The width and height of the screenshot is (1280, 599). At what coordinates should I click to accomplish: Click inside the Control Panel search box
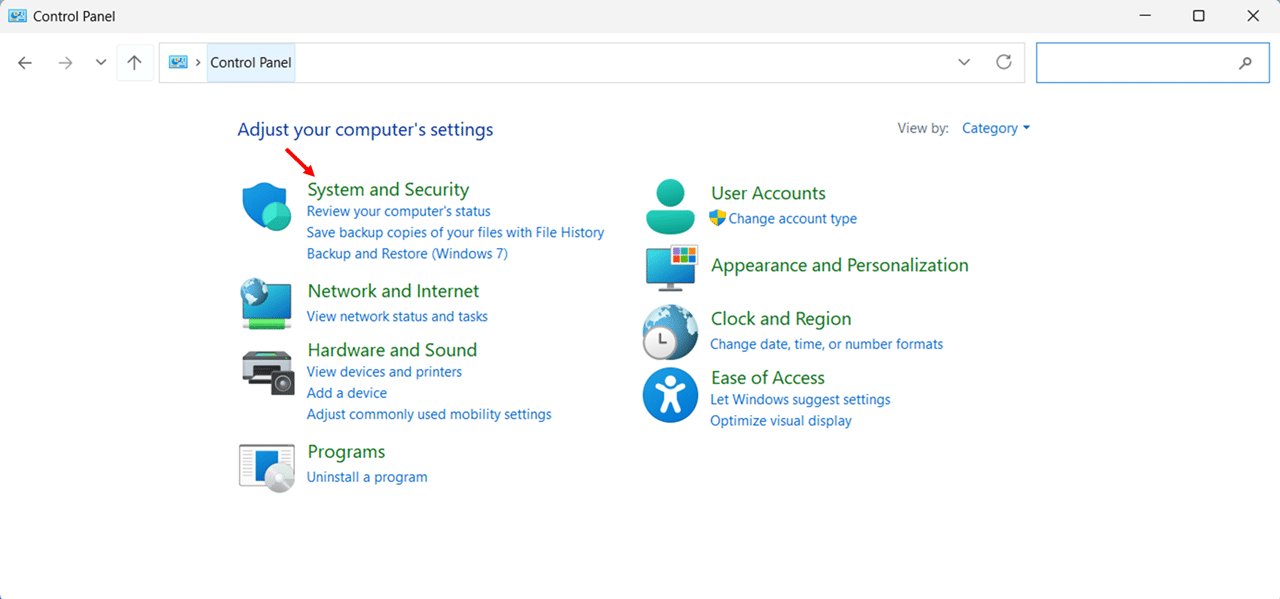[1135, 62]
